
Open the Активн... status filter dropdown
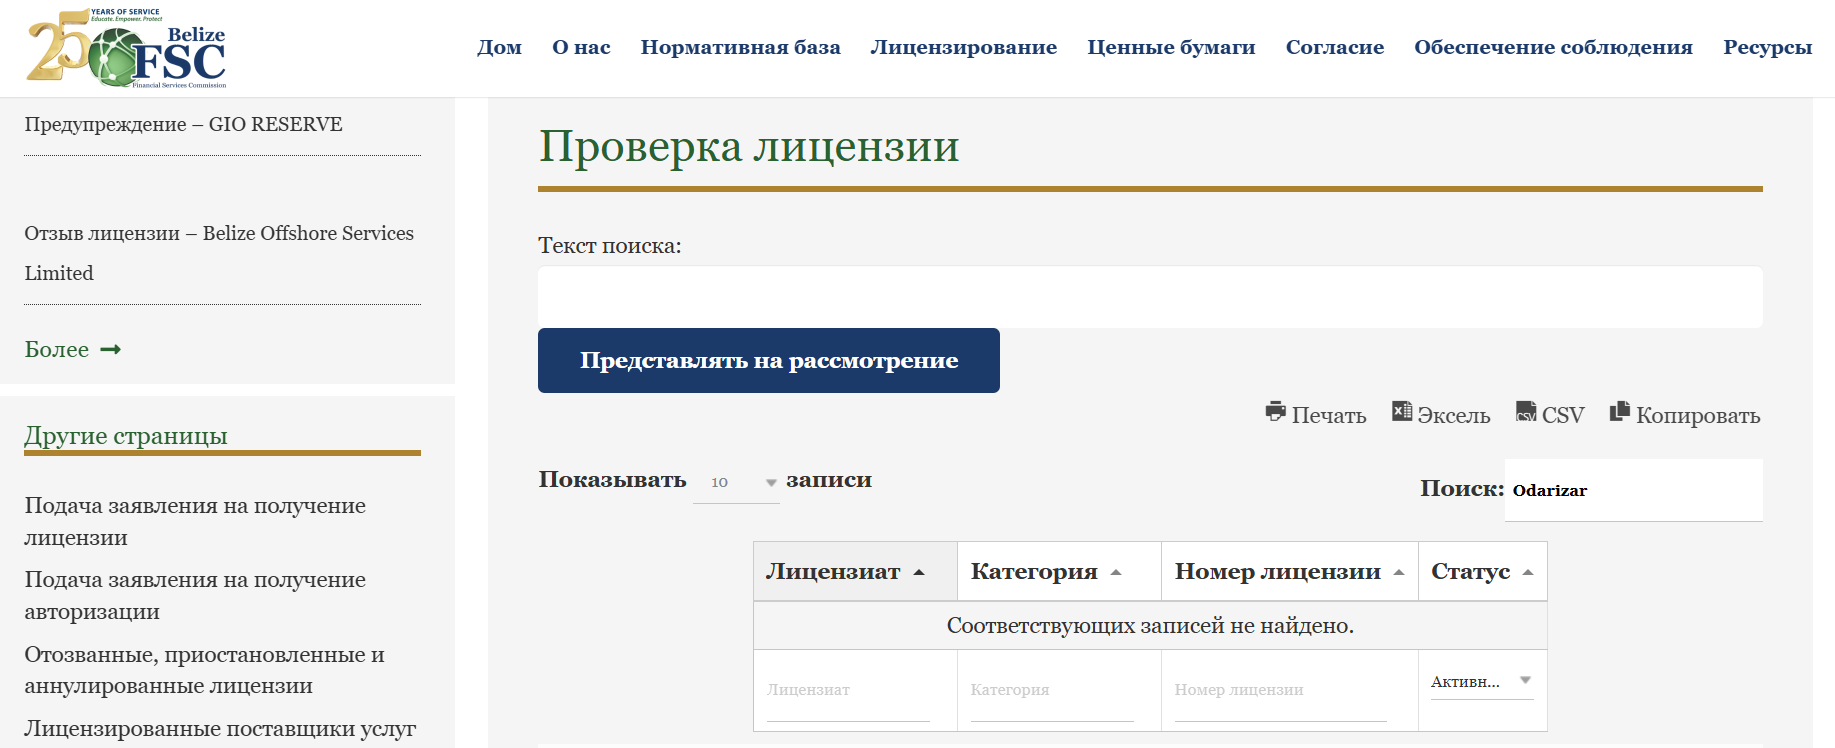point(1482,682)
